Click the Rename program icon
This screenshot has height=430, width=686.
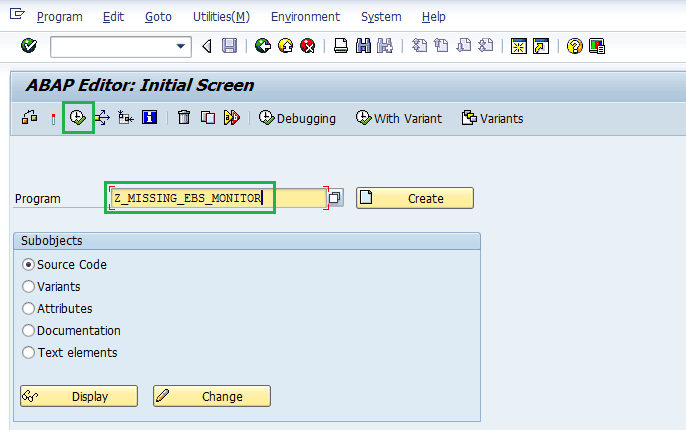pyautogui.click(x=232, y=118)
